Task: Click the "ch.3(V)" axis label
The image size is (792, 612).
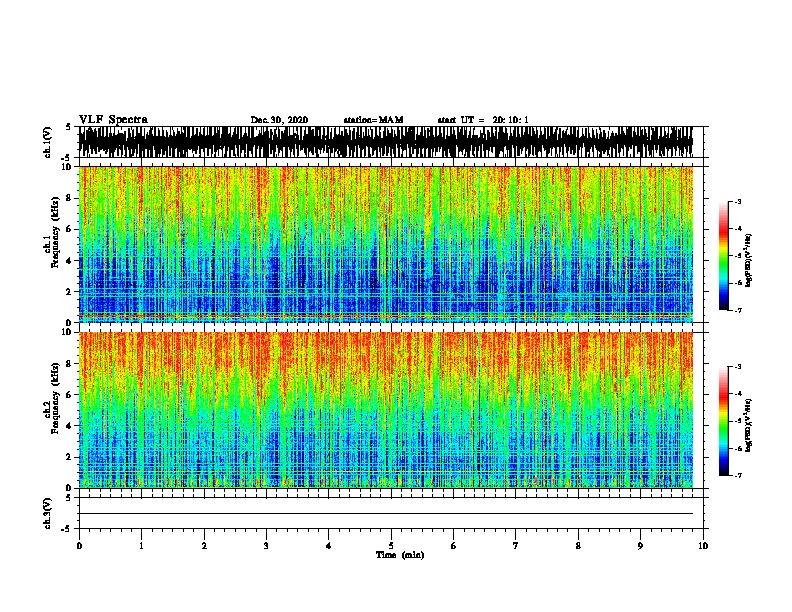Action: pos(48,513)
